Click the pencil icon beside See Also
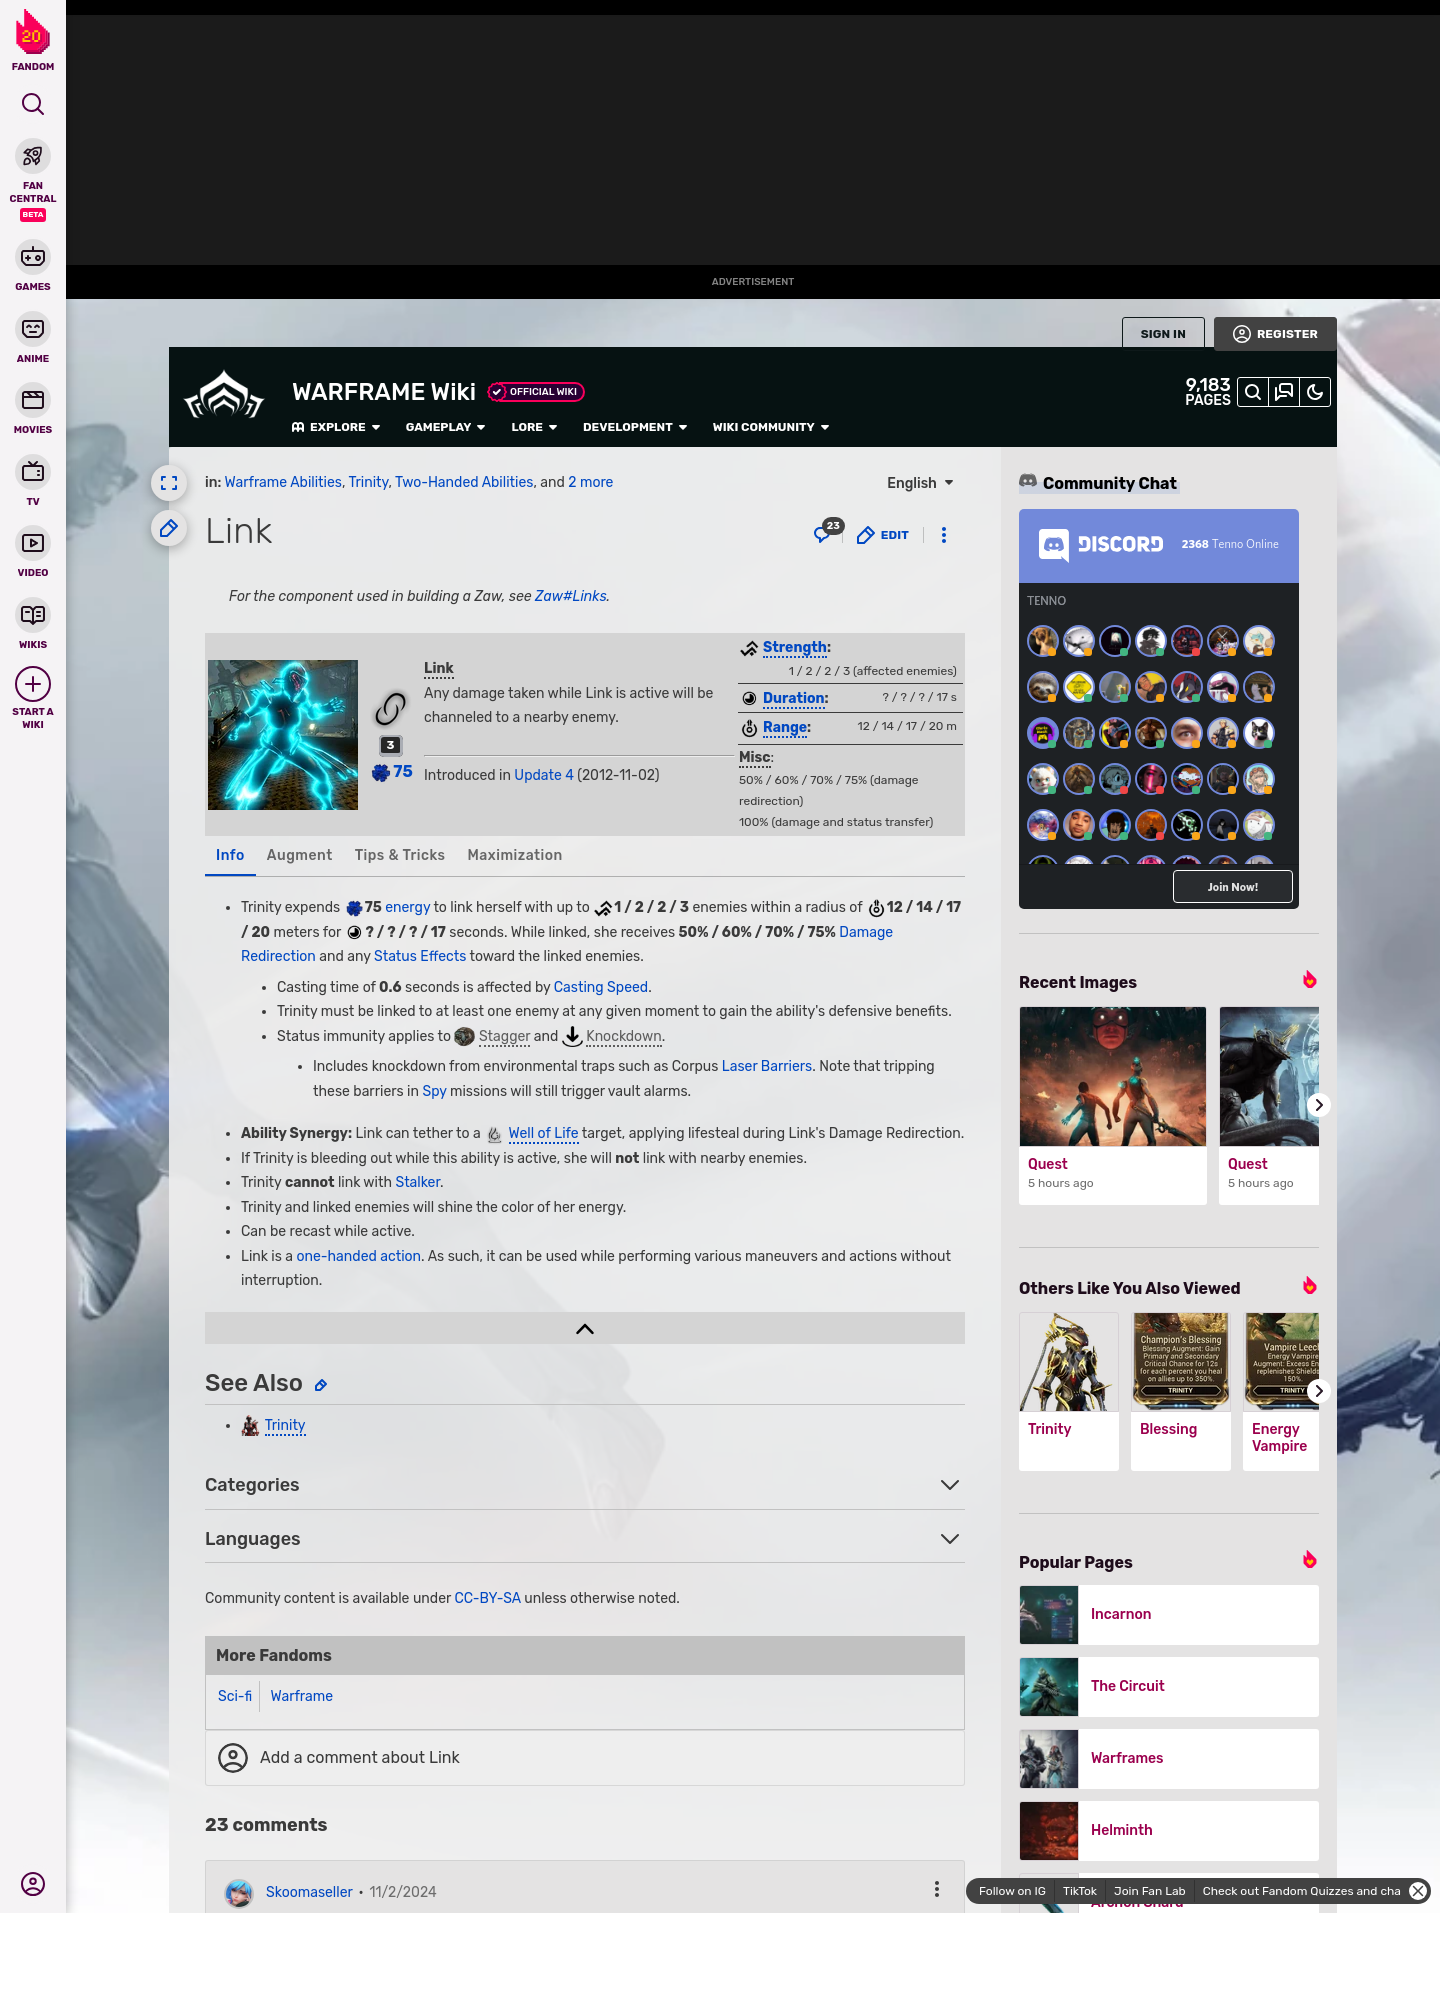The width and height of the screenshot is (1440, 2000). click(321, 1385)
